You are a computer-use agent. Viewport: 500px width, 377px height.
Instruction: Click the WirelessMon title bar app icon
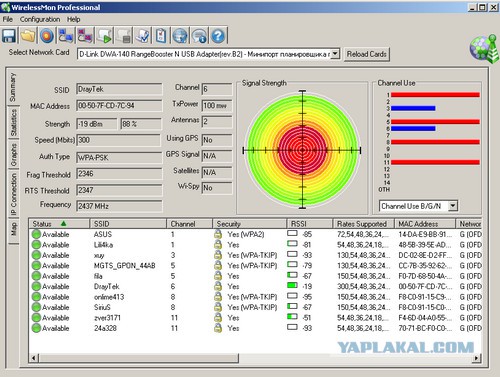pos(5,7)
